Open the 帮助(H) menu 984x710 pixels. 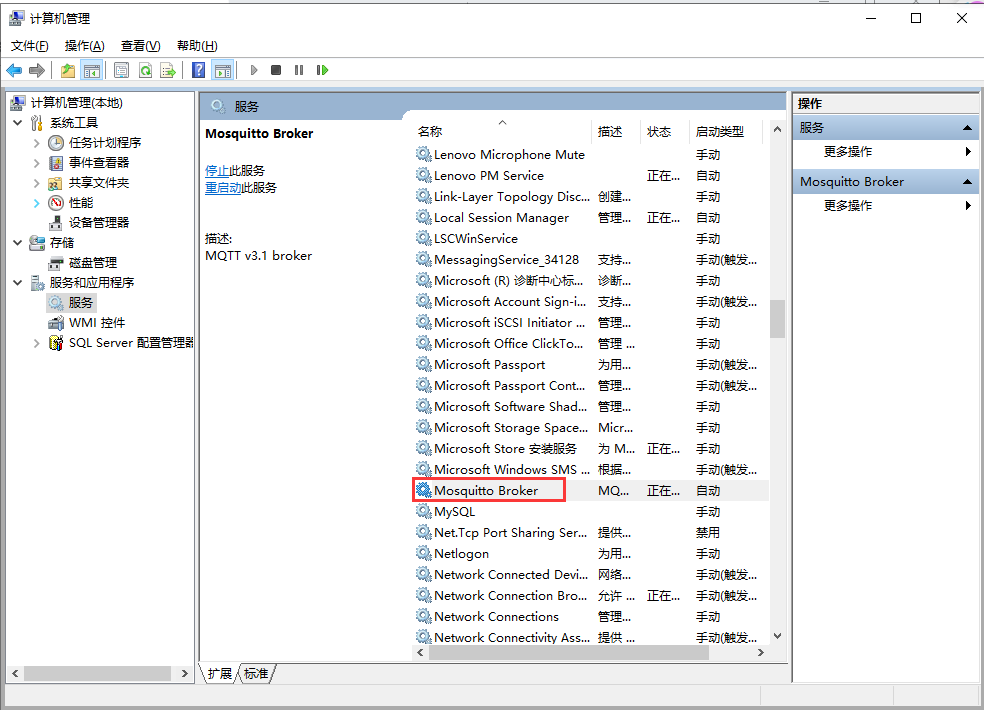pos(197,46)
